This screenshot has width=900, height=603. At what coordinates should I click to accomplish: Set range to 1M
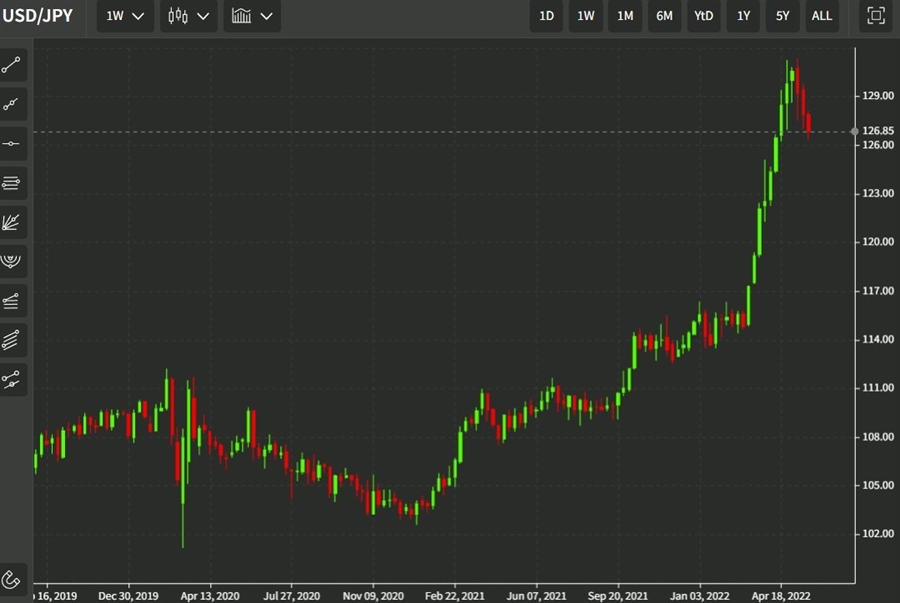point(625,16)
